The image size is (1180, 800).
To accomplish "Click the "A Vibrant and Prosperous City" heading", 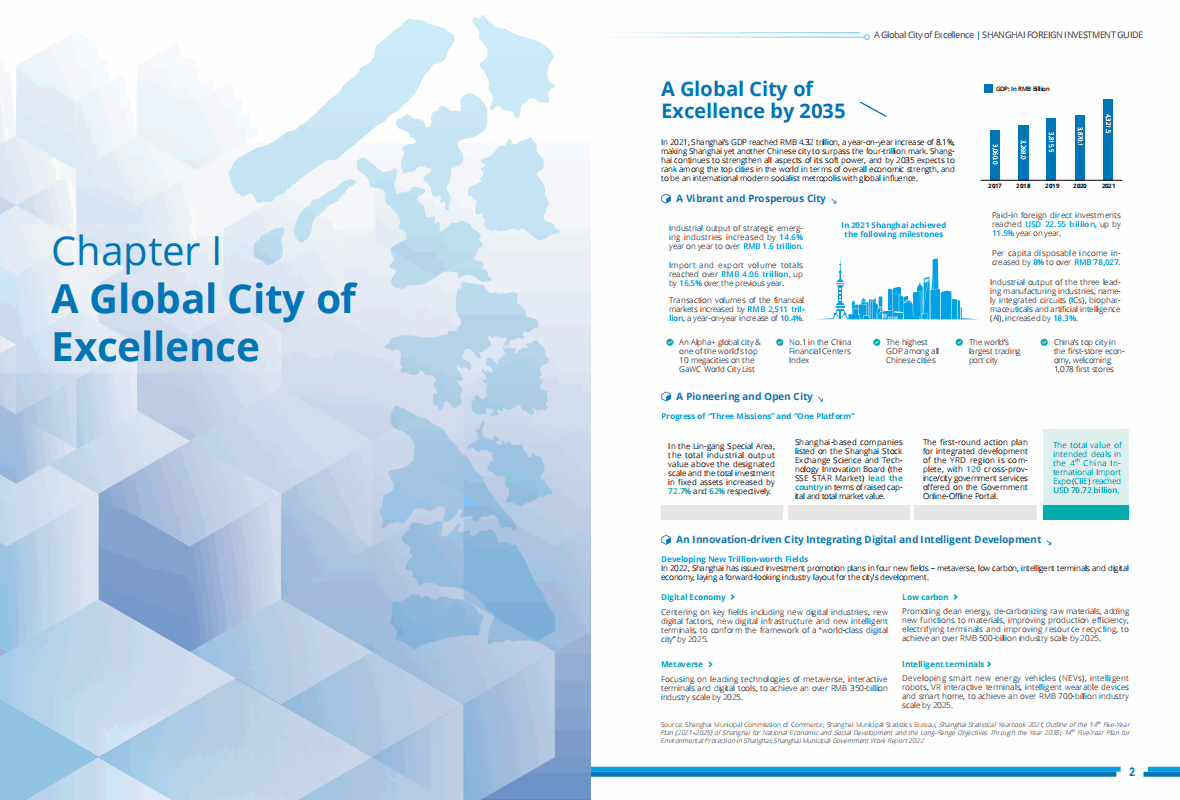I will click(x=750, y=199).
